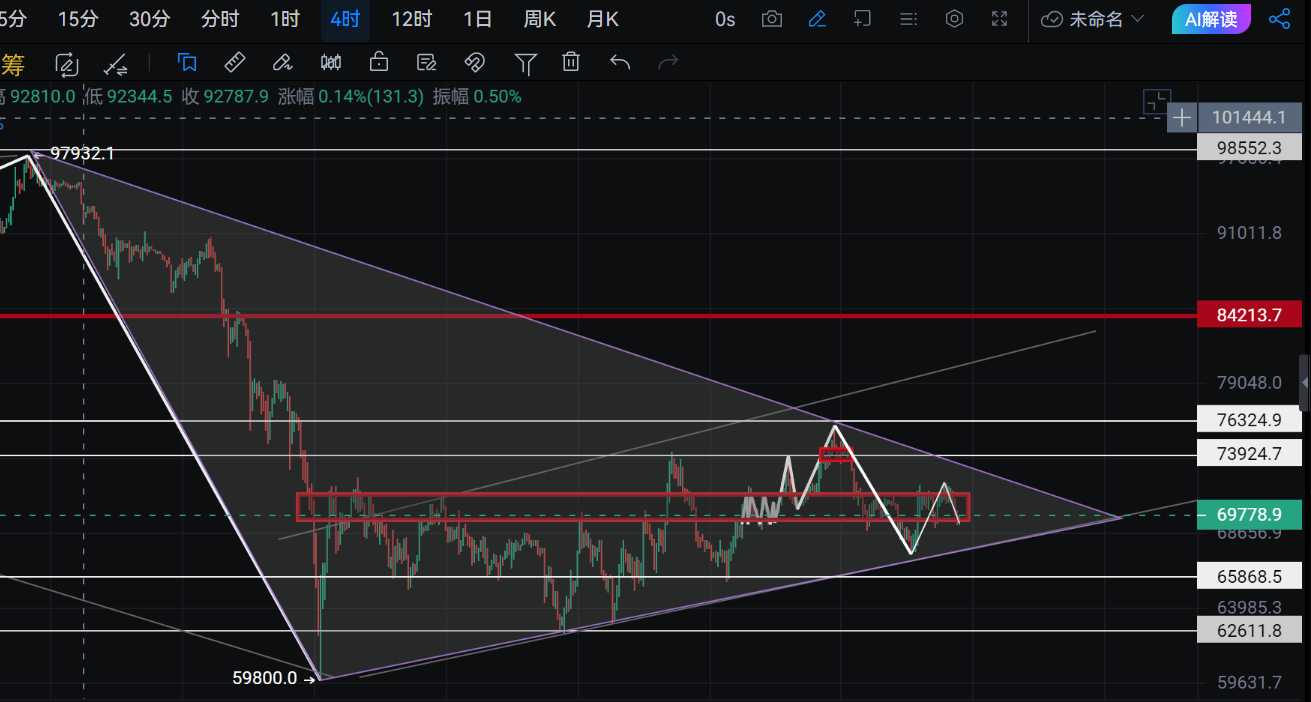Image resolution: width=1311 pixels, height=702 pixels.
Task: Click the plus button beside 101444.1
Action: point(1182,118)
